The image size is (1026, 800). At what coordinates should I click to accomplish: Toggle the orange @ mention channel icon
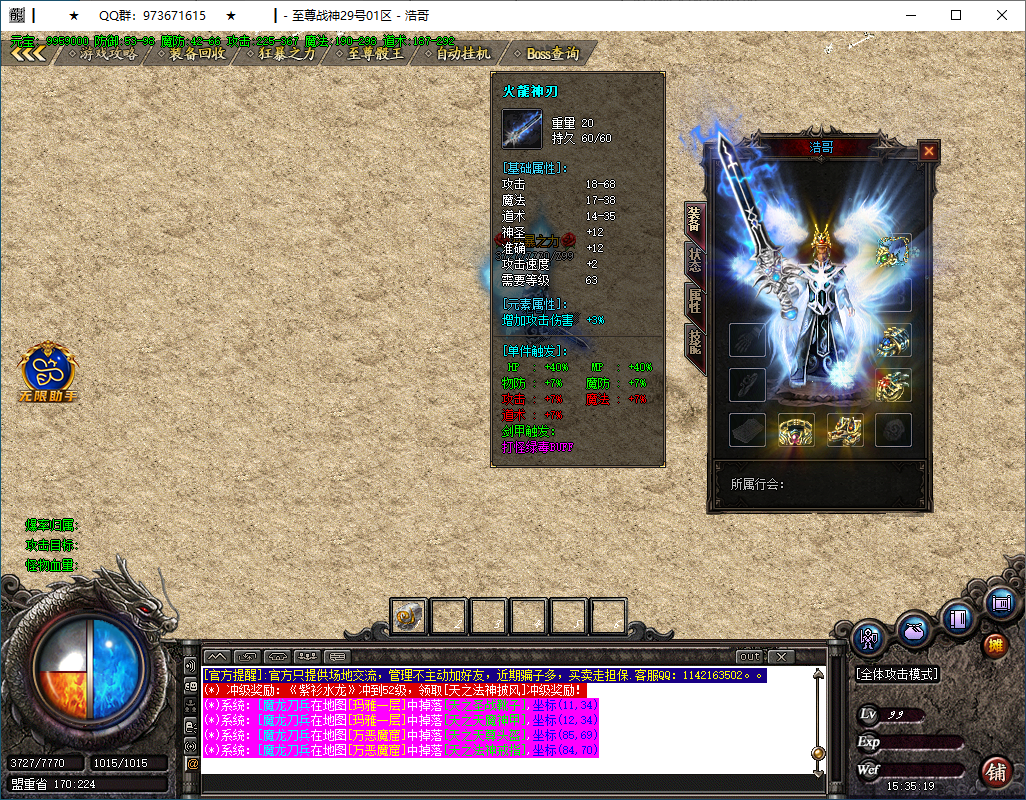(192, 763)
